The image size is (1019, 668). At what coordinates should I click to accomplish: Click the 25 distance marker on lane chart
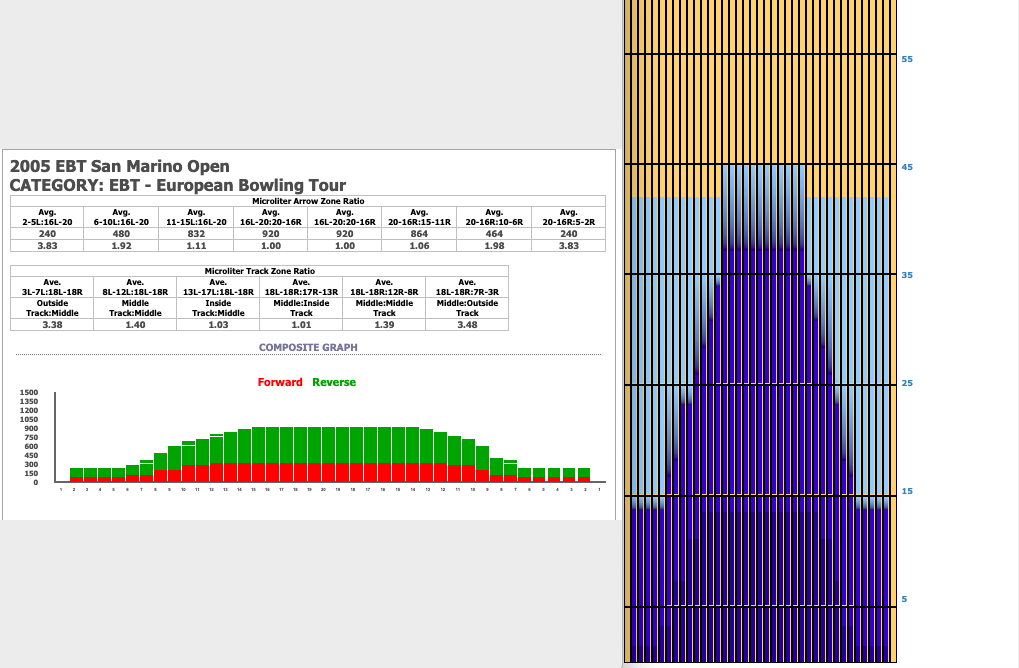click(x=907, y=383)
